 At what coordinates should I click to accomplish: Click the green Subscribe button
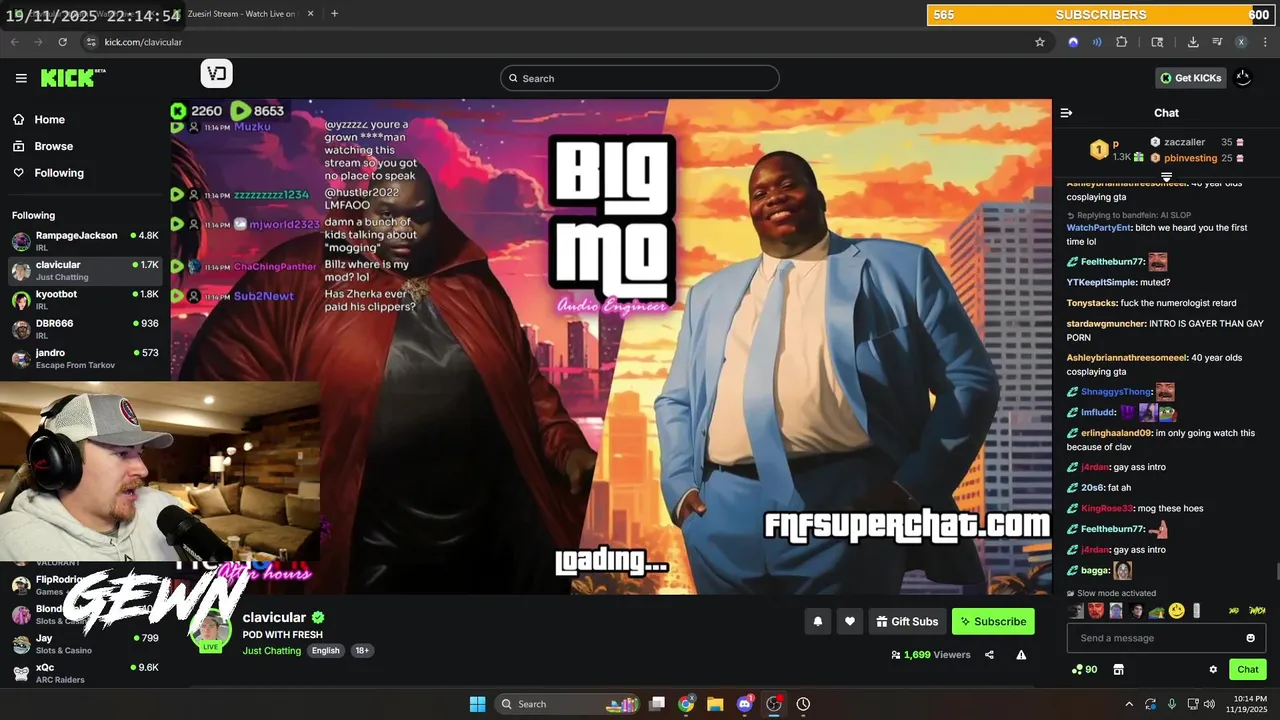(993, 621)
